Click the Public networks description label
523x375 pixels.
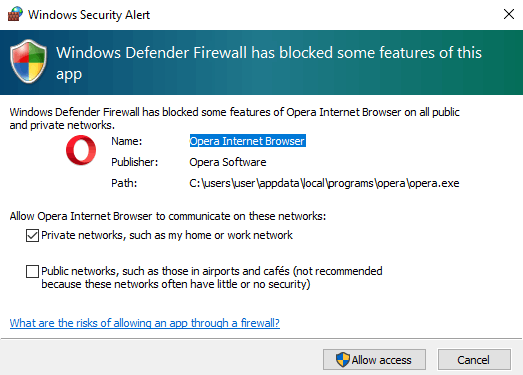point(212,278)
